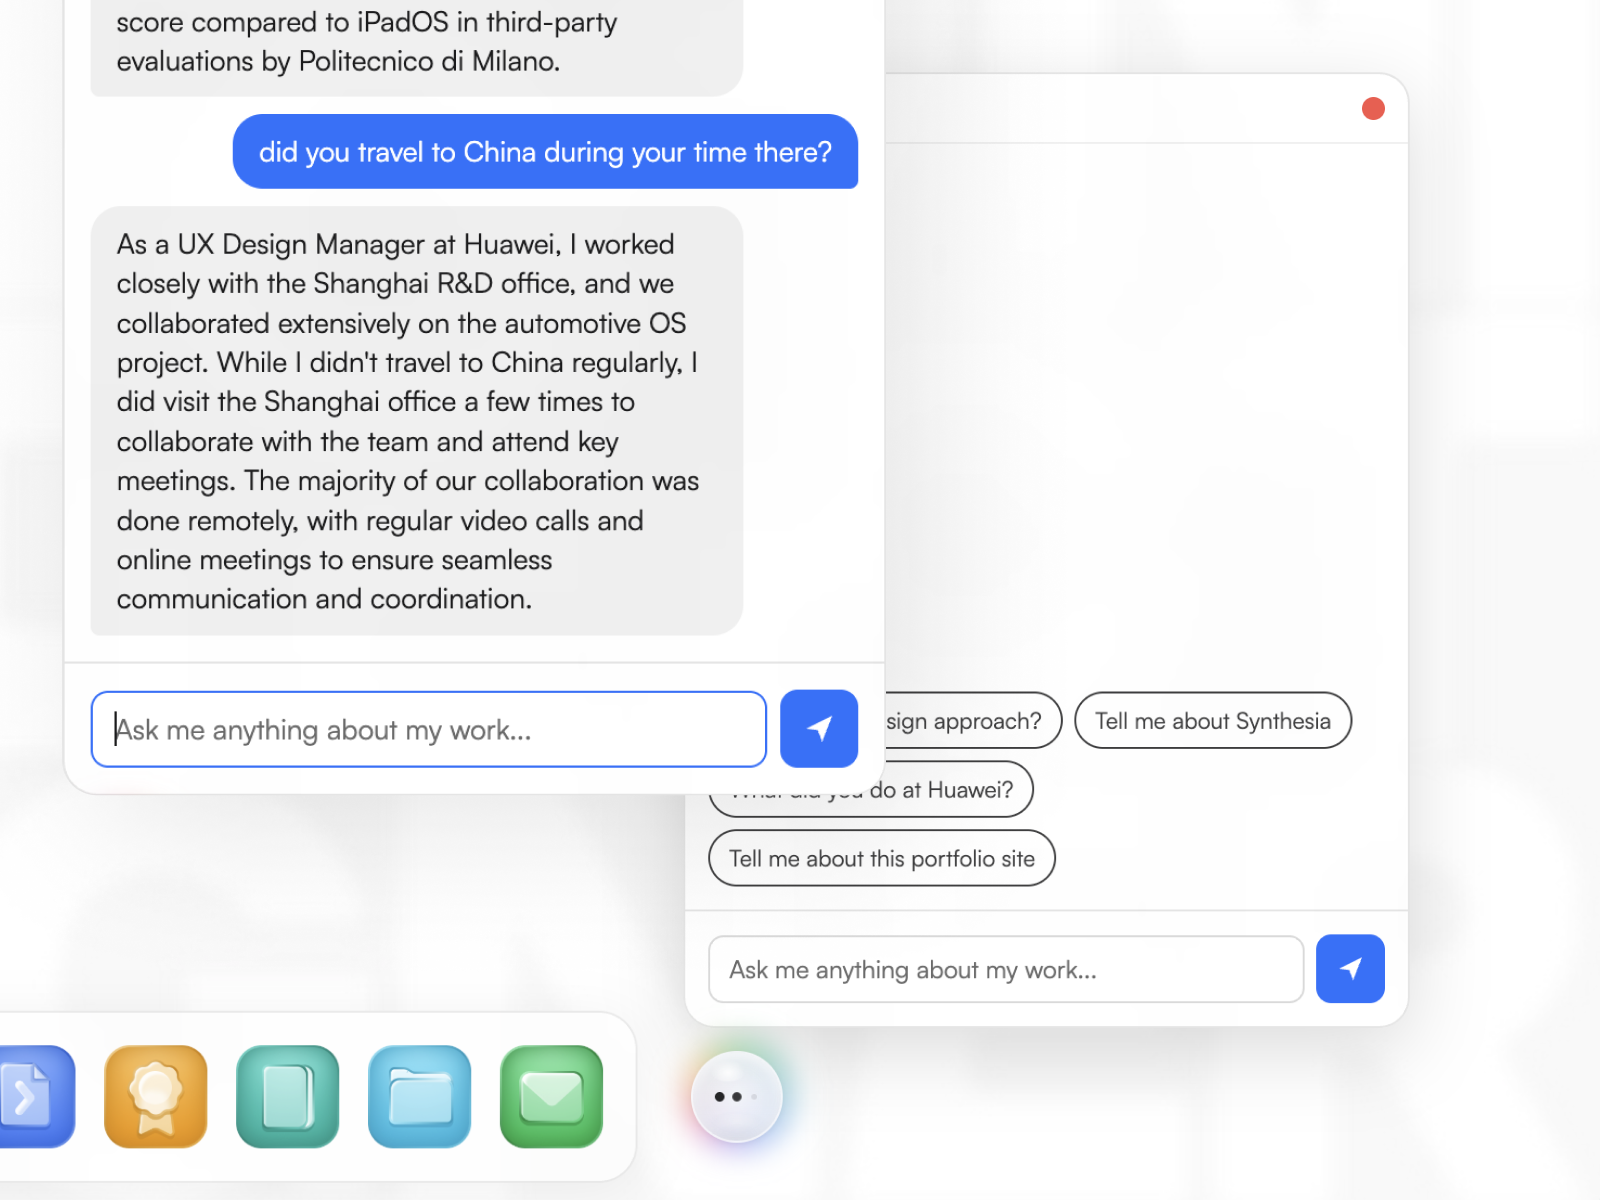The height and width of the screenshot is (1200, 1600).
Task: Click the round chatbot assistant orb
Action: coord(737,1097)
